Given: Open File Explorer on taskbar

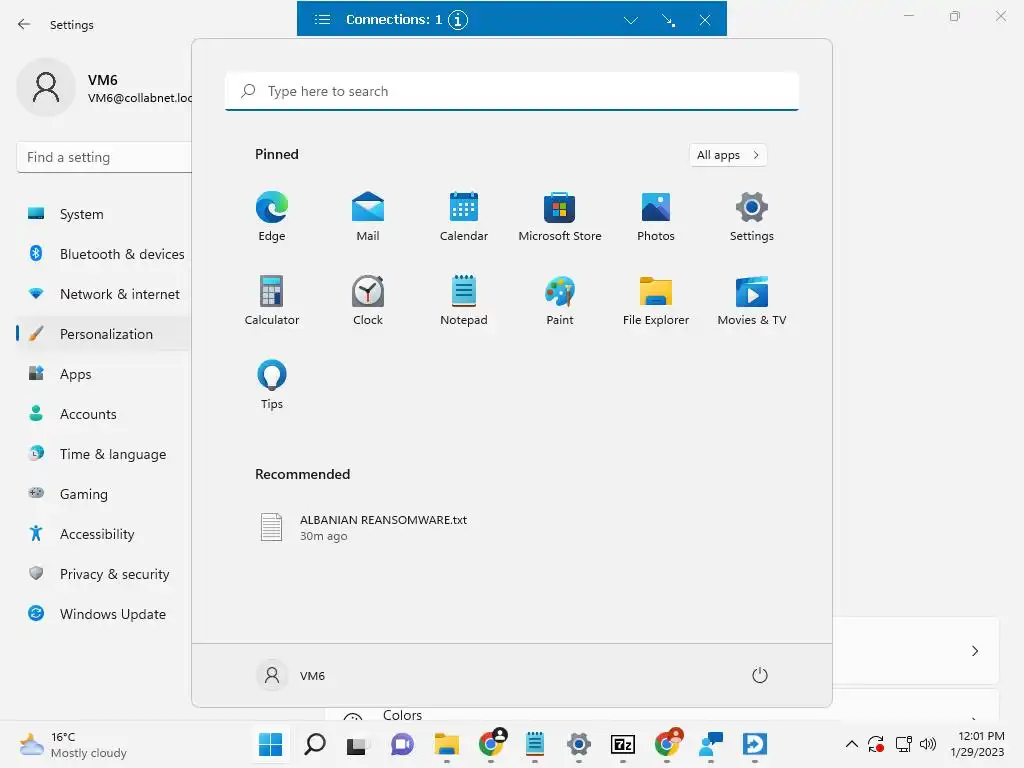Looking at the screenshot, I should (447, 744).
